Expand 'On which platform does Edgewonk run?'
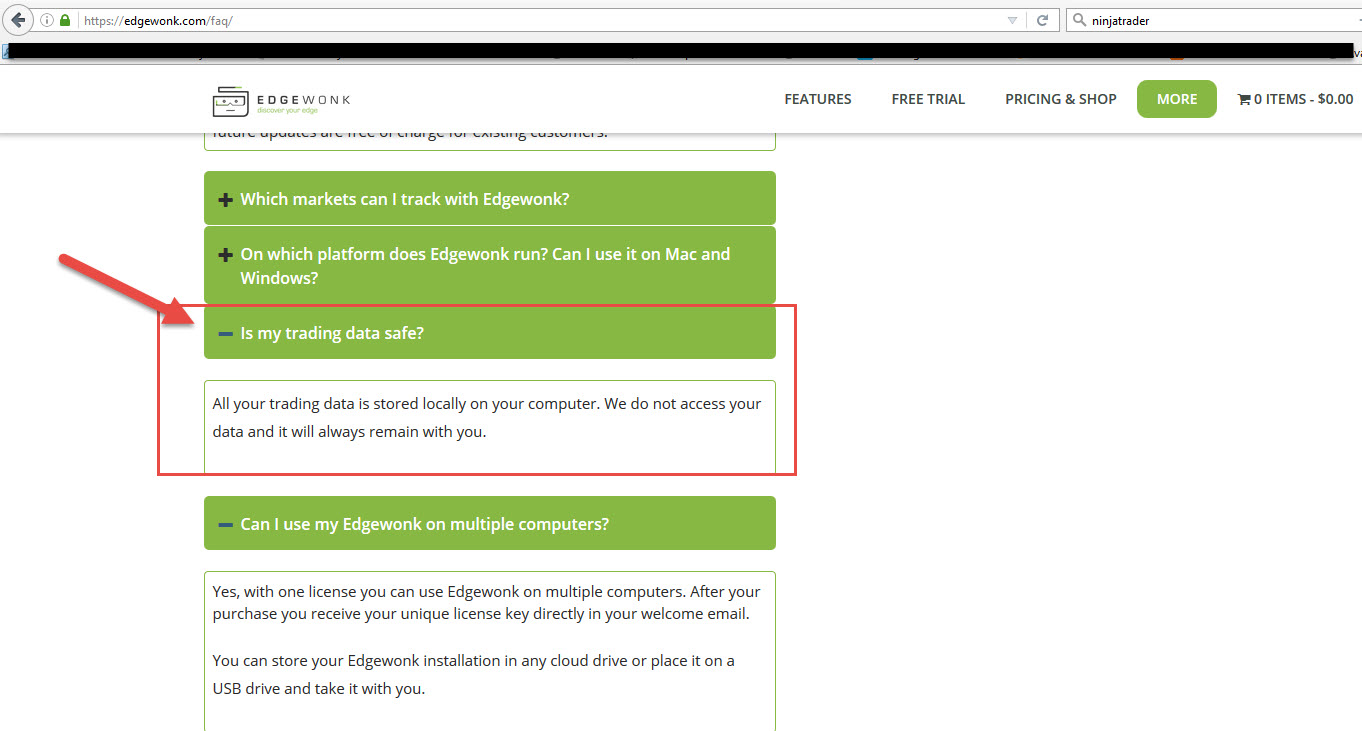The width and height of the screenshot is (1362, 731). pos(490,265)
